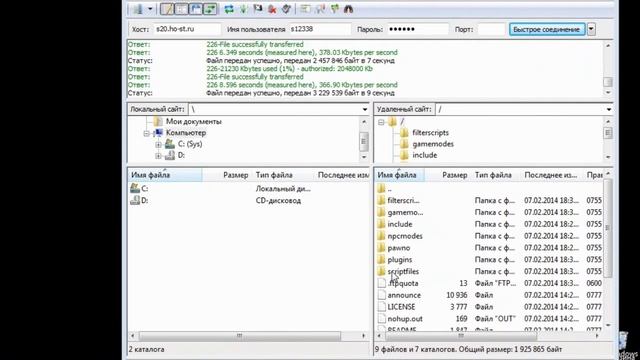Expand C: (Sys) drive node
This screenshot has width=640, height=360.
click(158, 144)
